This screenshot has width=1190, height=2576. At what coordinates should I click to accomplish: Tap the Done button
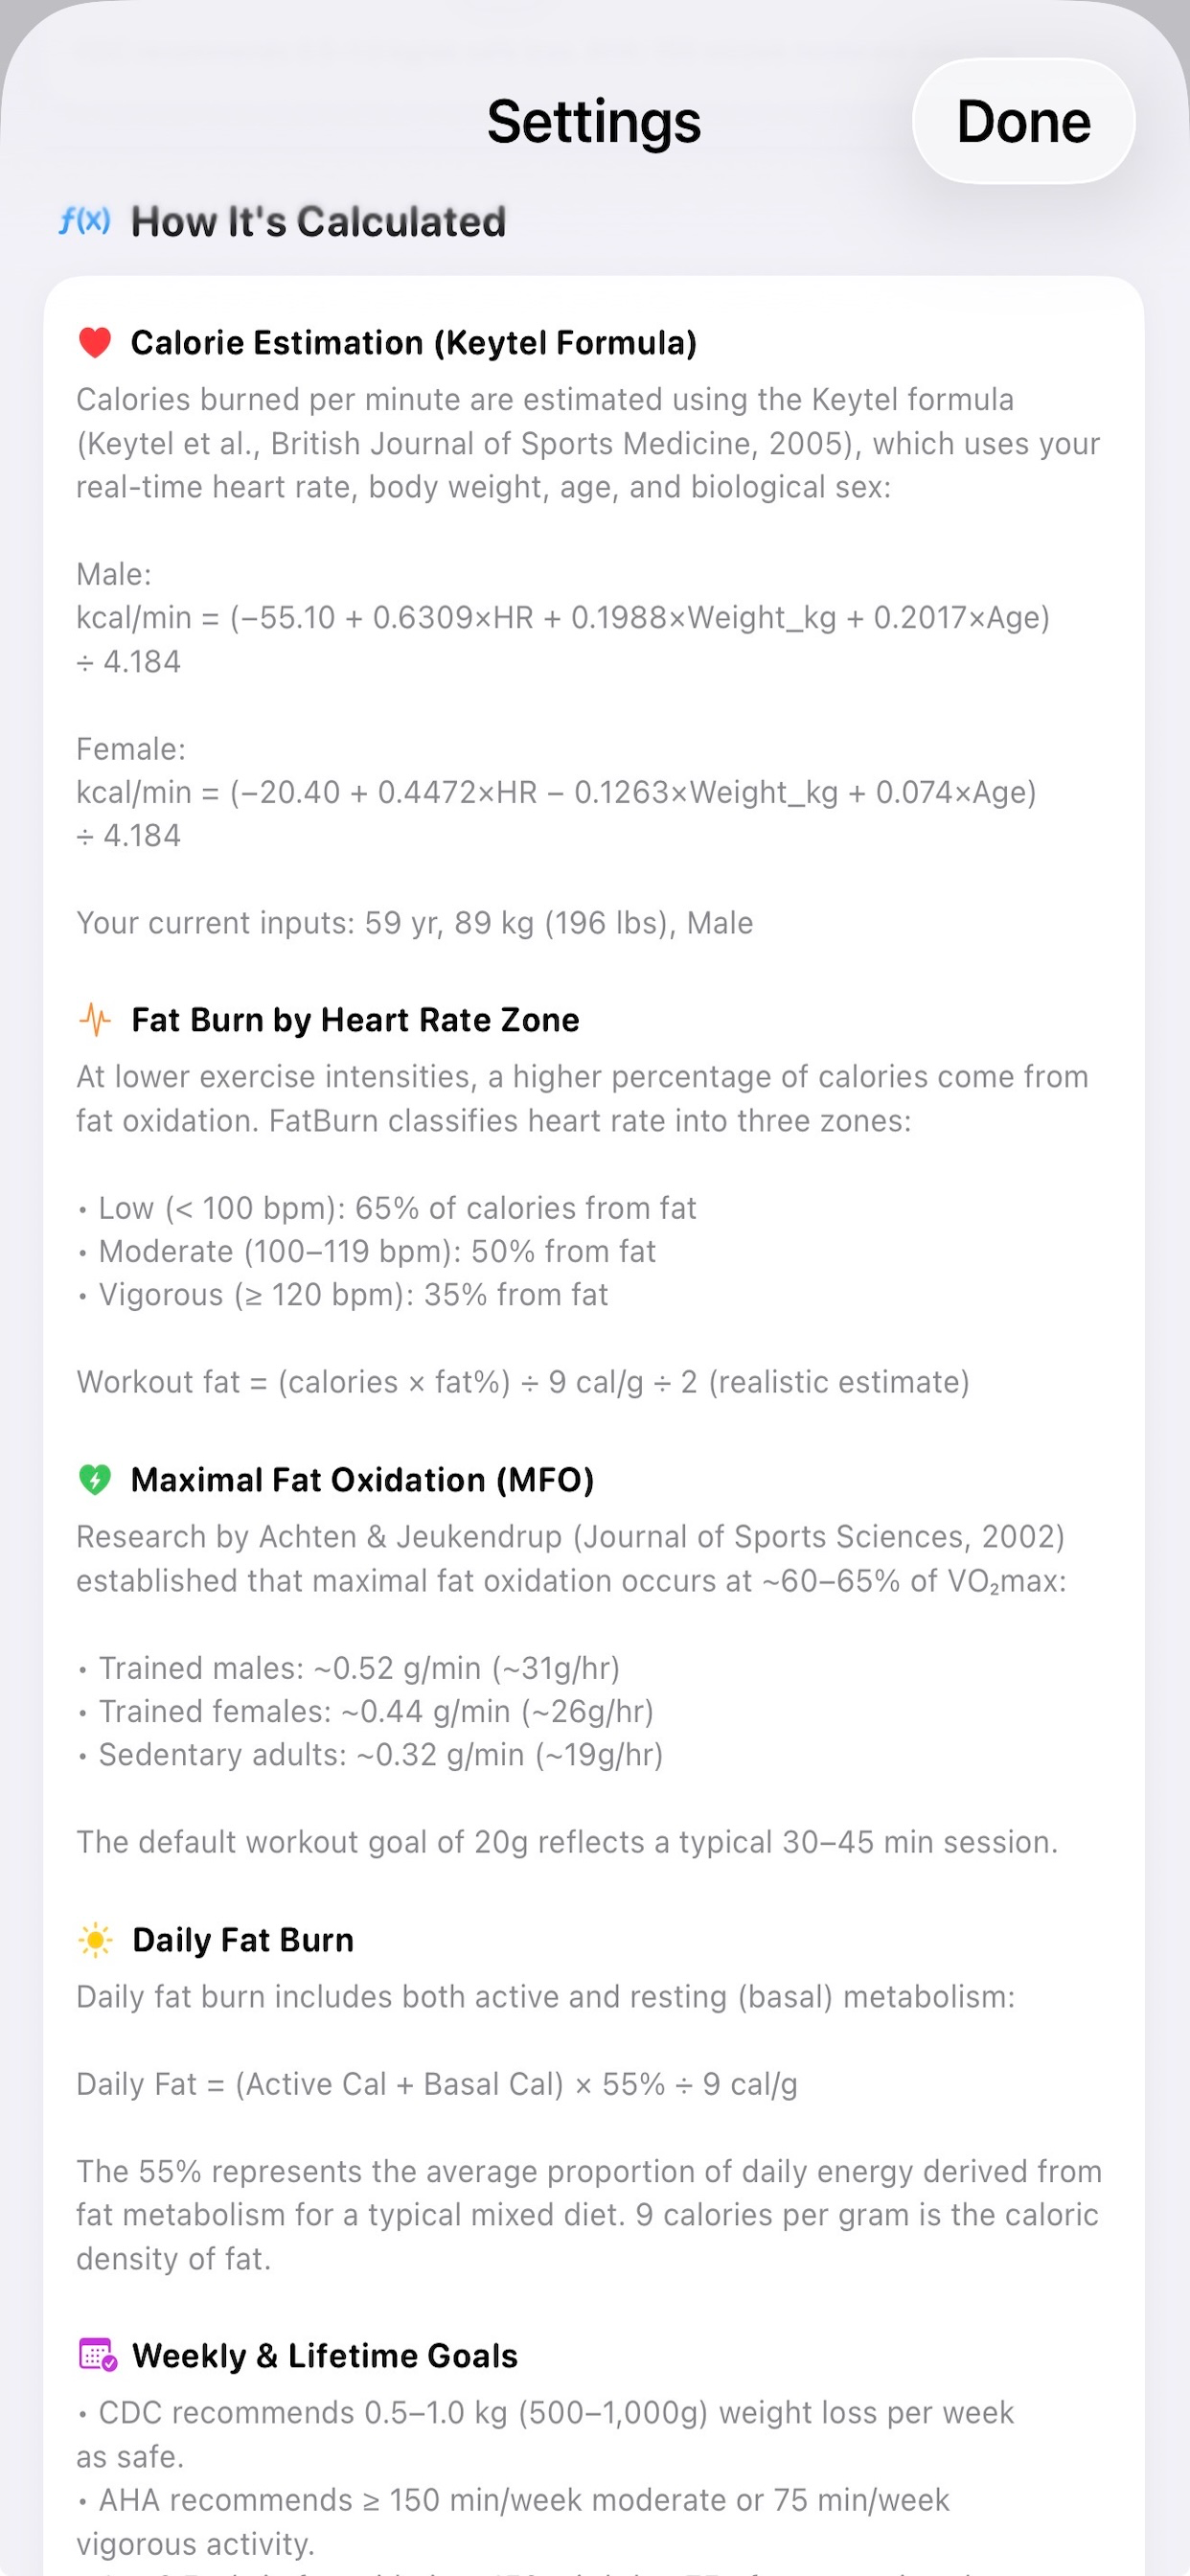click(x=1023, y=121)
